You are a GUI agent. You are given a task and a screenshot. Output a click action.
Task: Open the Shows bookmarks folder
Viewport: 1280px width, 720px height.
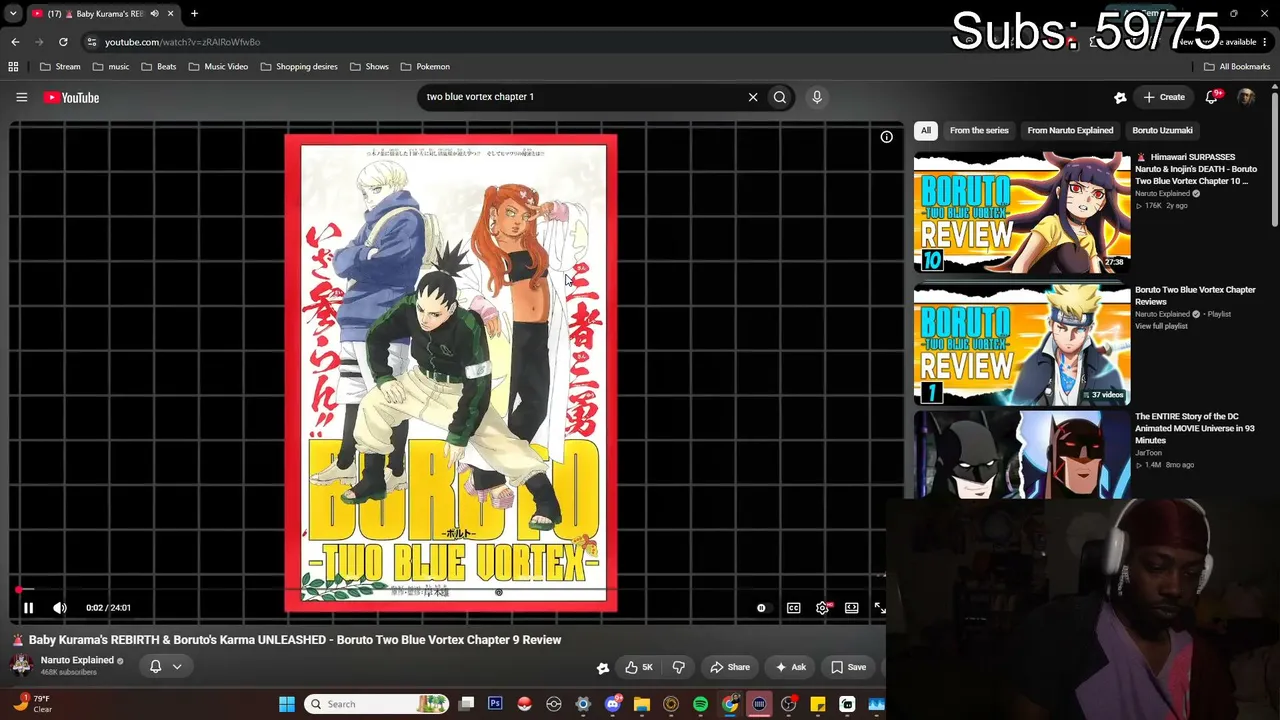coord(369,67)
